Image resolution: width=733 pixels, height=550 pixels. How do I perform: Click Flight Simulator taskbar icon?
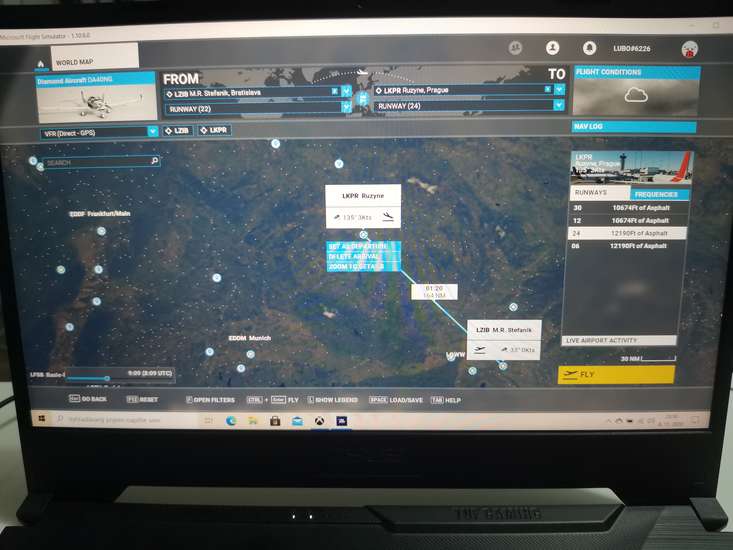point(342,421)
